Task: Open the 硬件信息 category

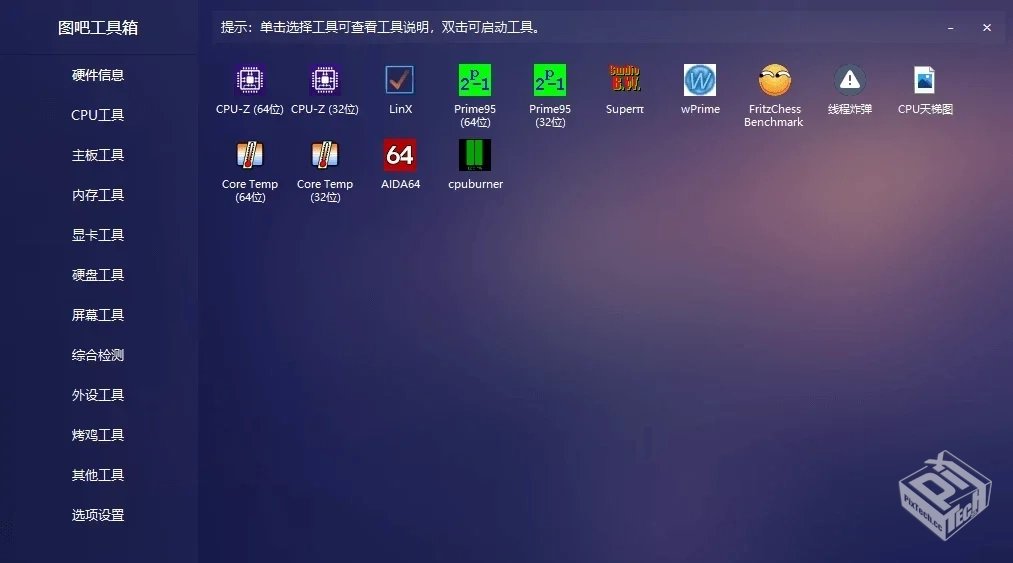Action: 98,75
